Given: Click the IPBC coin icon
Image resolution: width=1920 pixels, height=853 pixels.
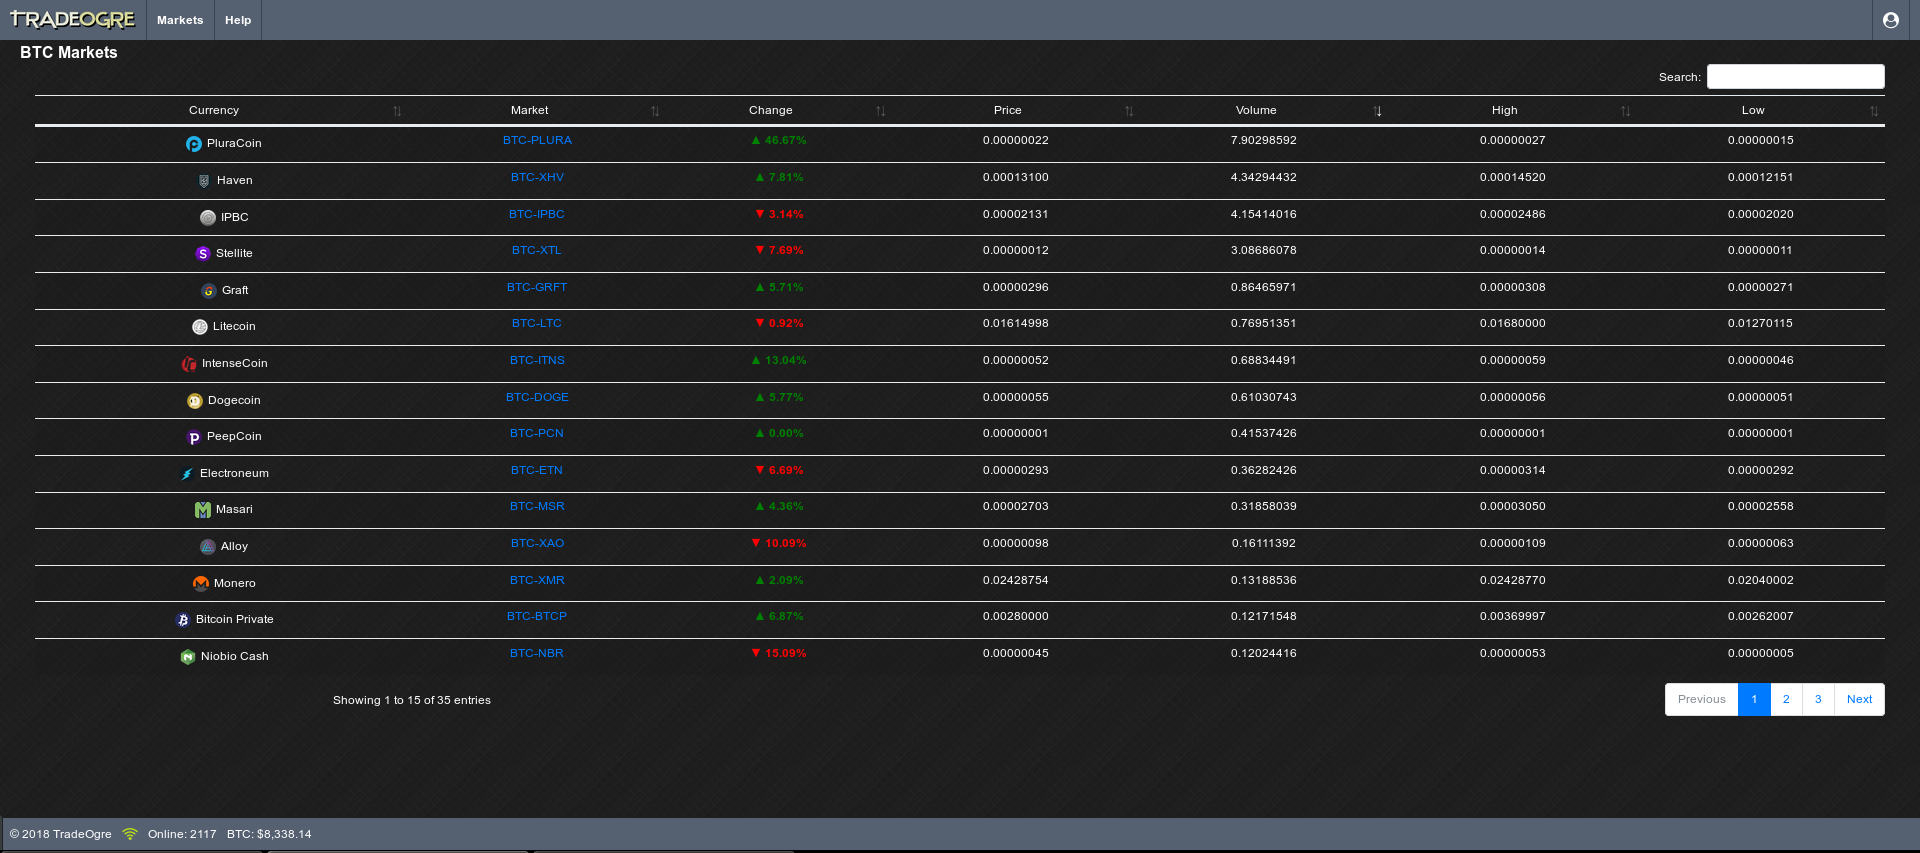Looking at the screenshot, I should click(x=208, y=218).
